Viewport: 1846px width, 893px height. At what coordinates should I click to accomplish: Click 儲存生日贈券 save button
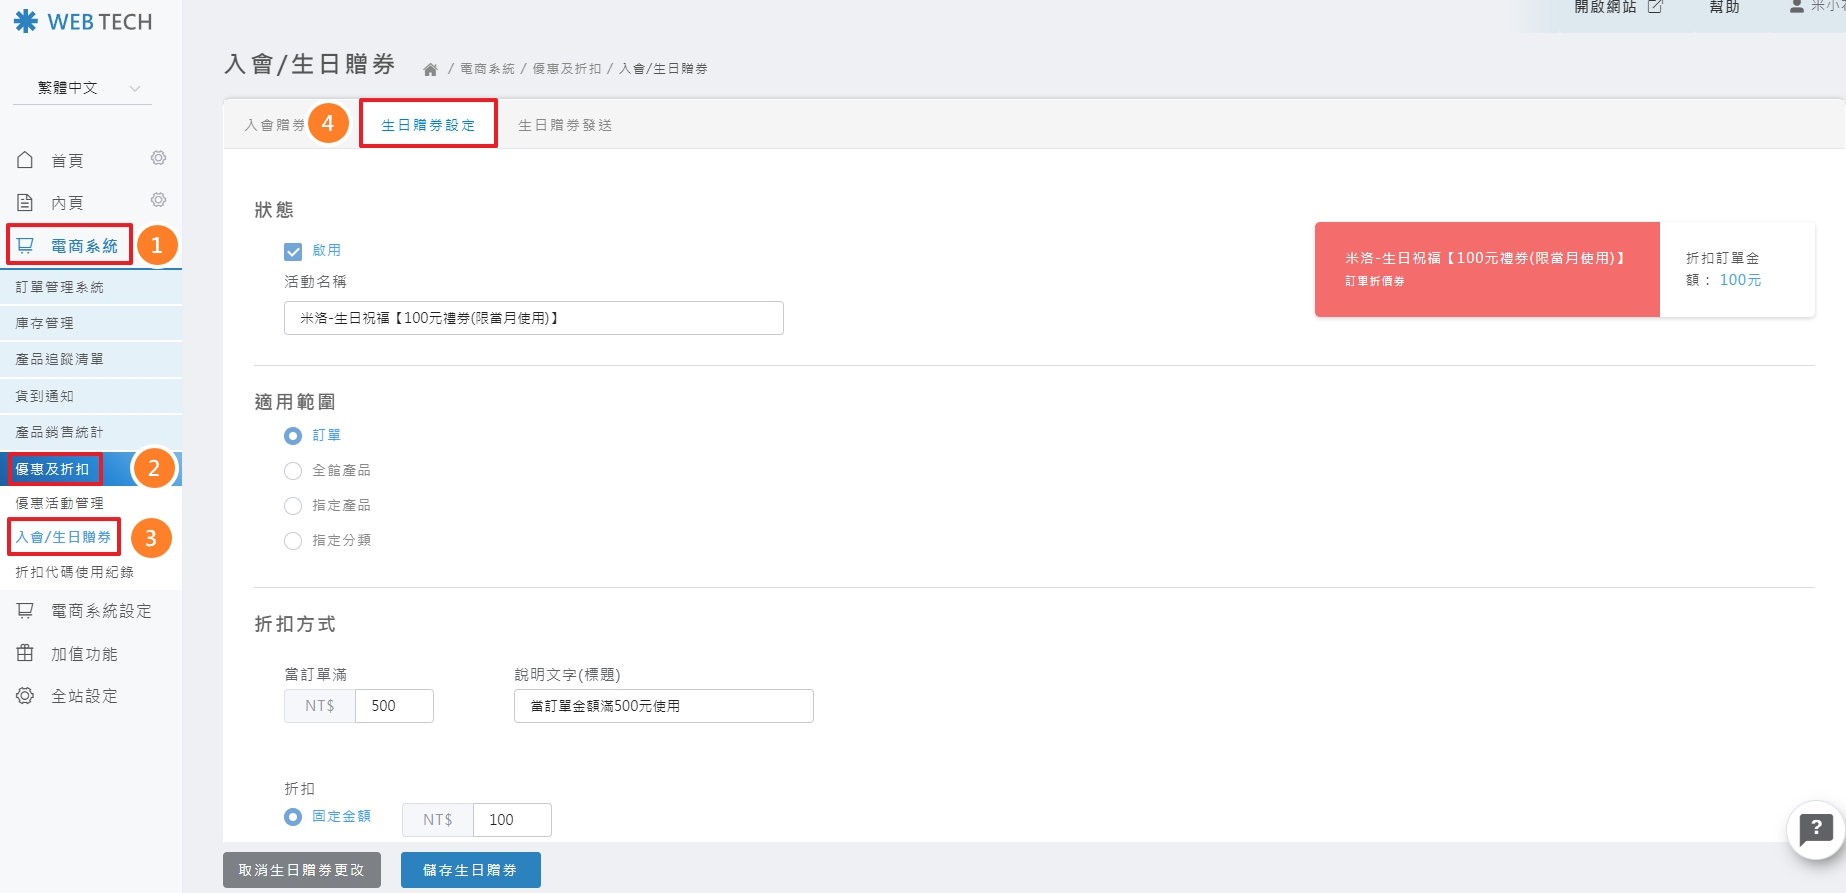[x=470, y=870]
